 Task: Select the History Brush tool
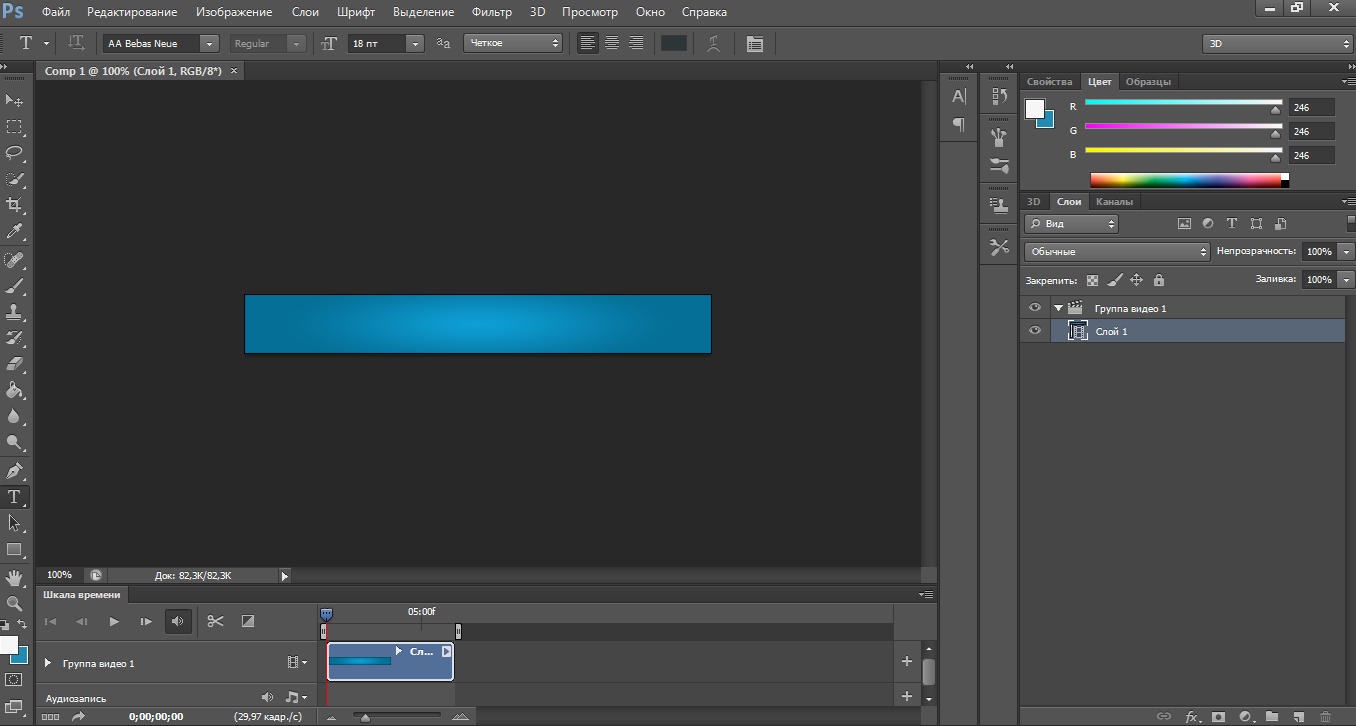click(x=15, y=338)
